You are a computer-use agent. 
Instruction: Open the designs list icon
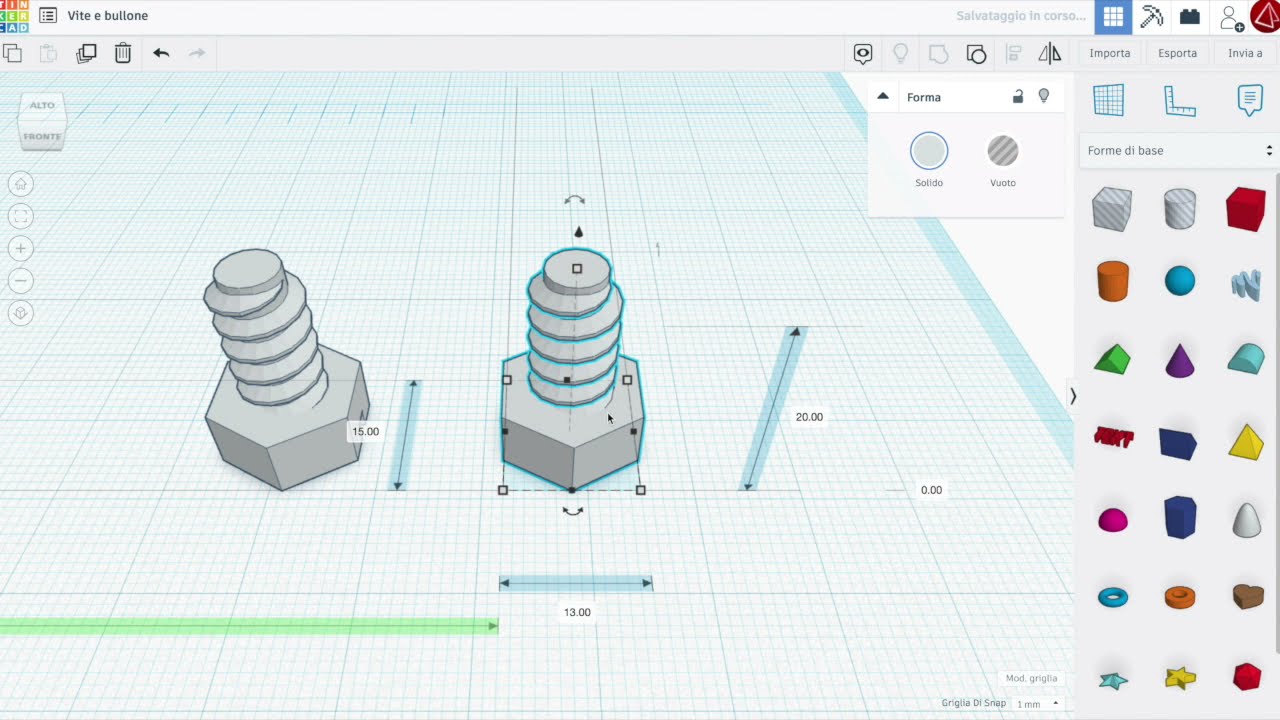coord(47,16)
